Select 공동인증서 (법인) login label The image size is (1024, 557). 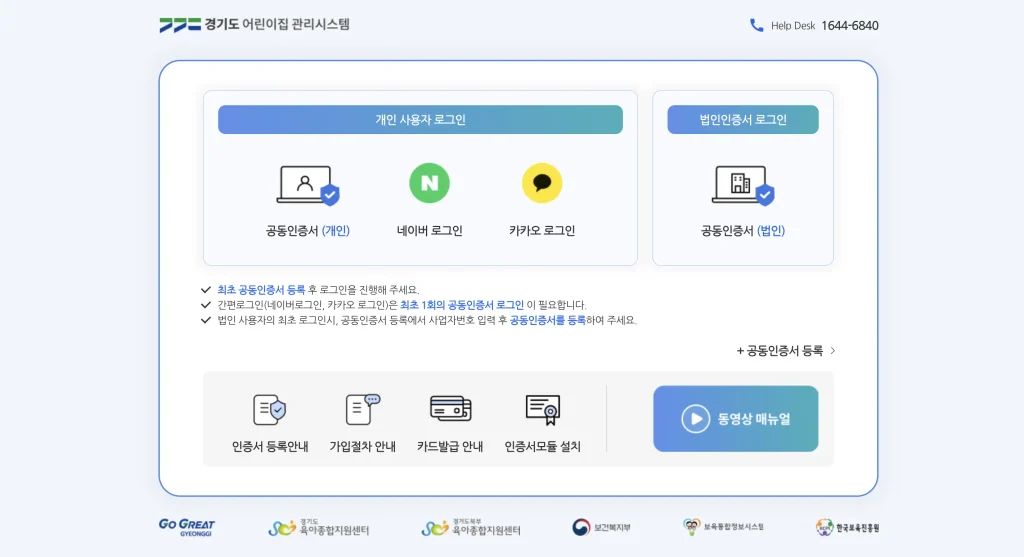coord(743,231)
